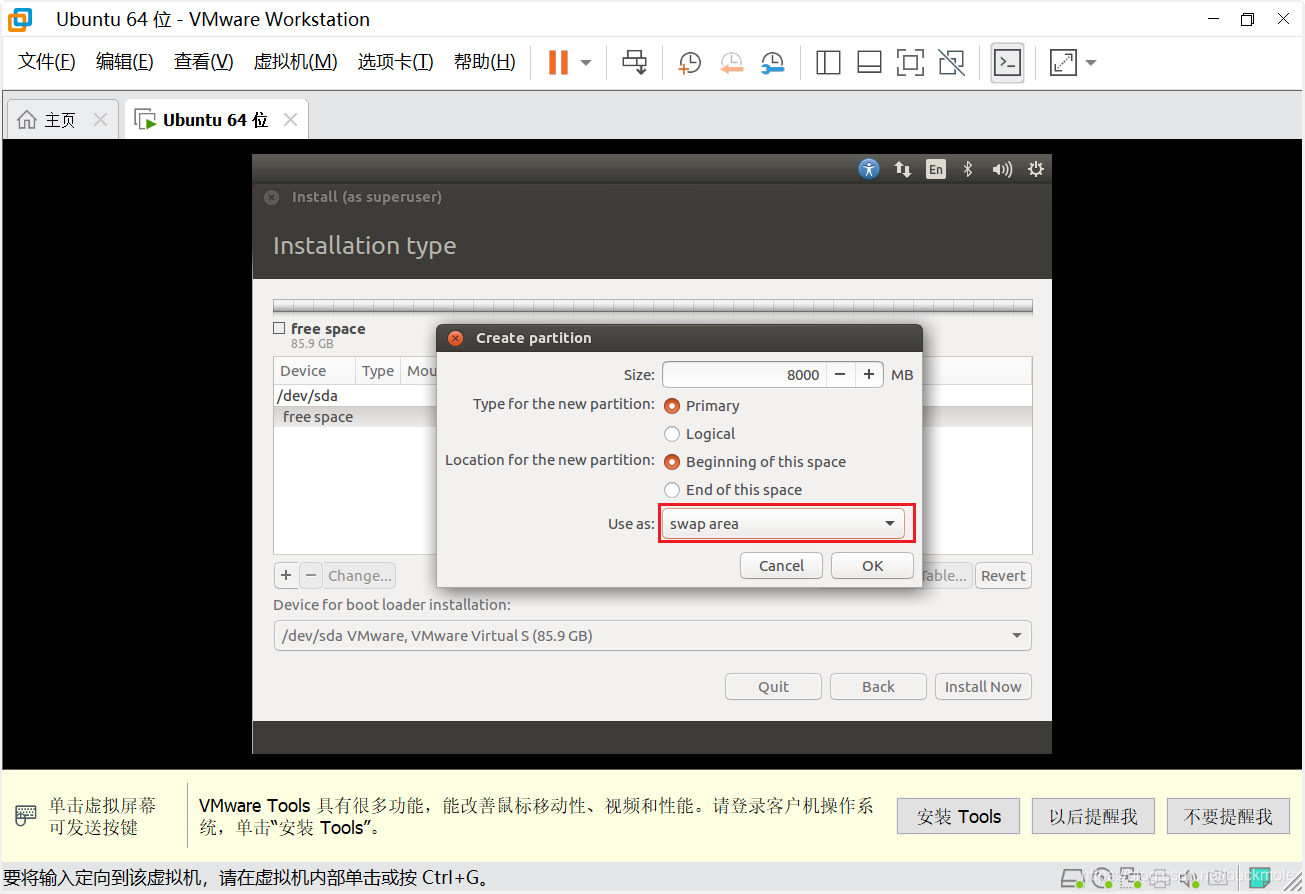Add a partition with plus button
Image resolution: width=1305 pixels, height=894 pixels.
coord(286,576)
